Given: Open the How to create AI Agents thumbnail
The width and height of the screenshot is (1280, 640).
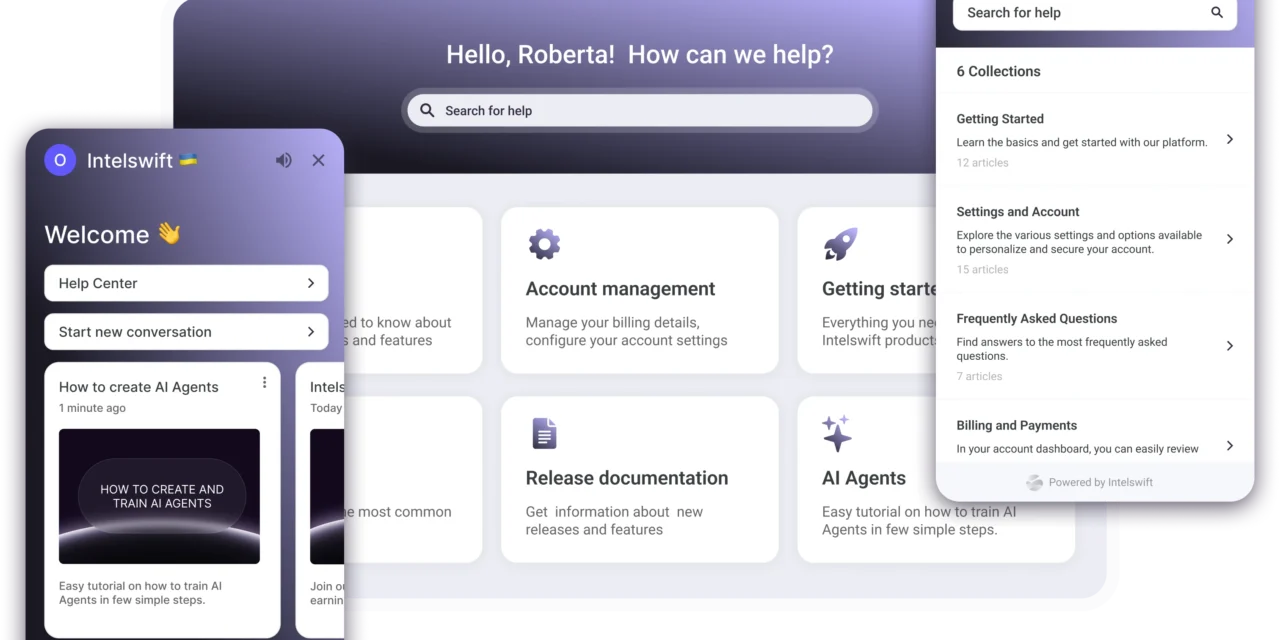Looking at the screenshot, I should (159, 496).
